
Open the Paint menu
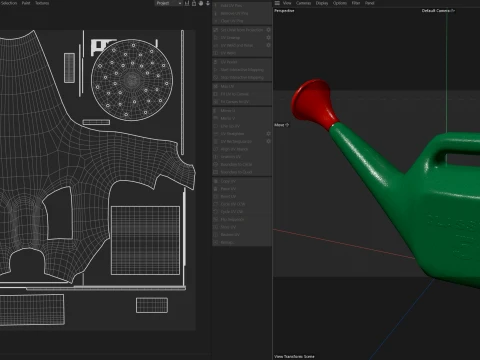pos(26,3)
